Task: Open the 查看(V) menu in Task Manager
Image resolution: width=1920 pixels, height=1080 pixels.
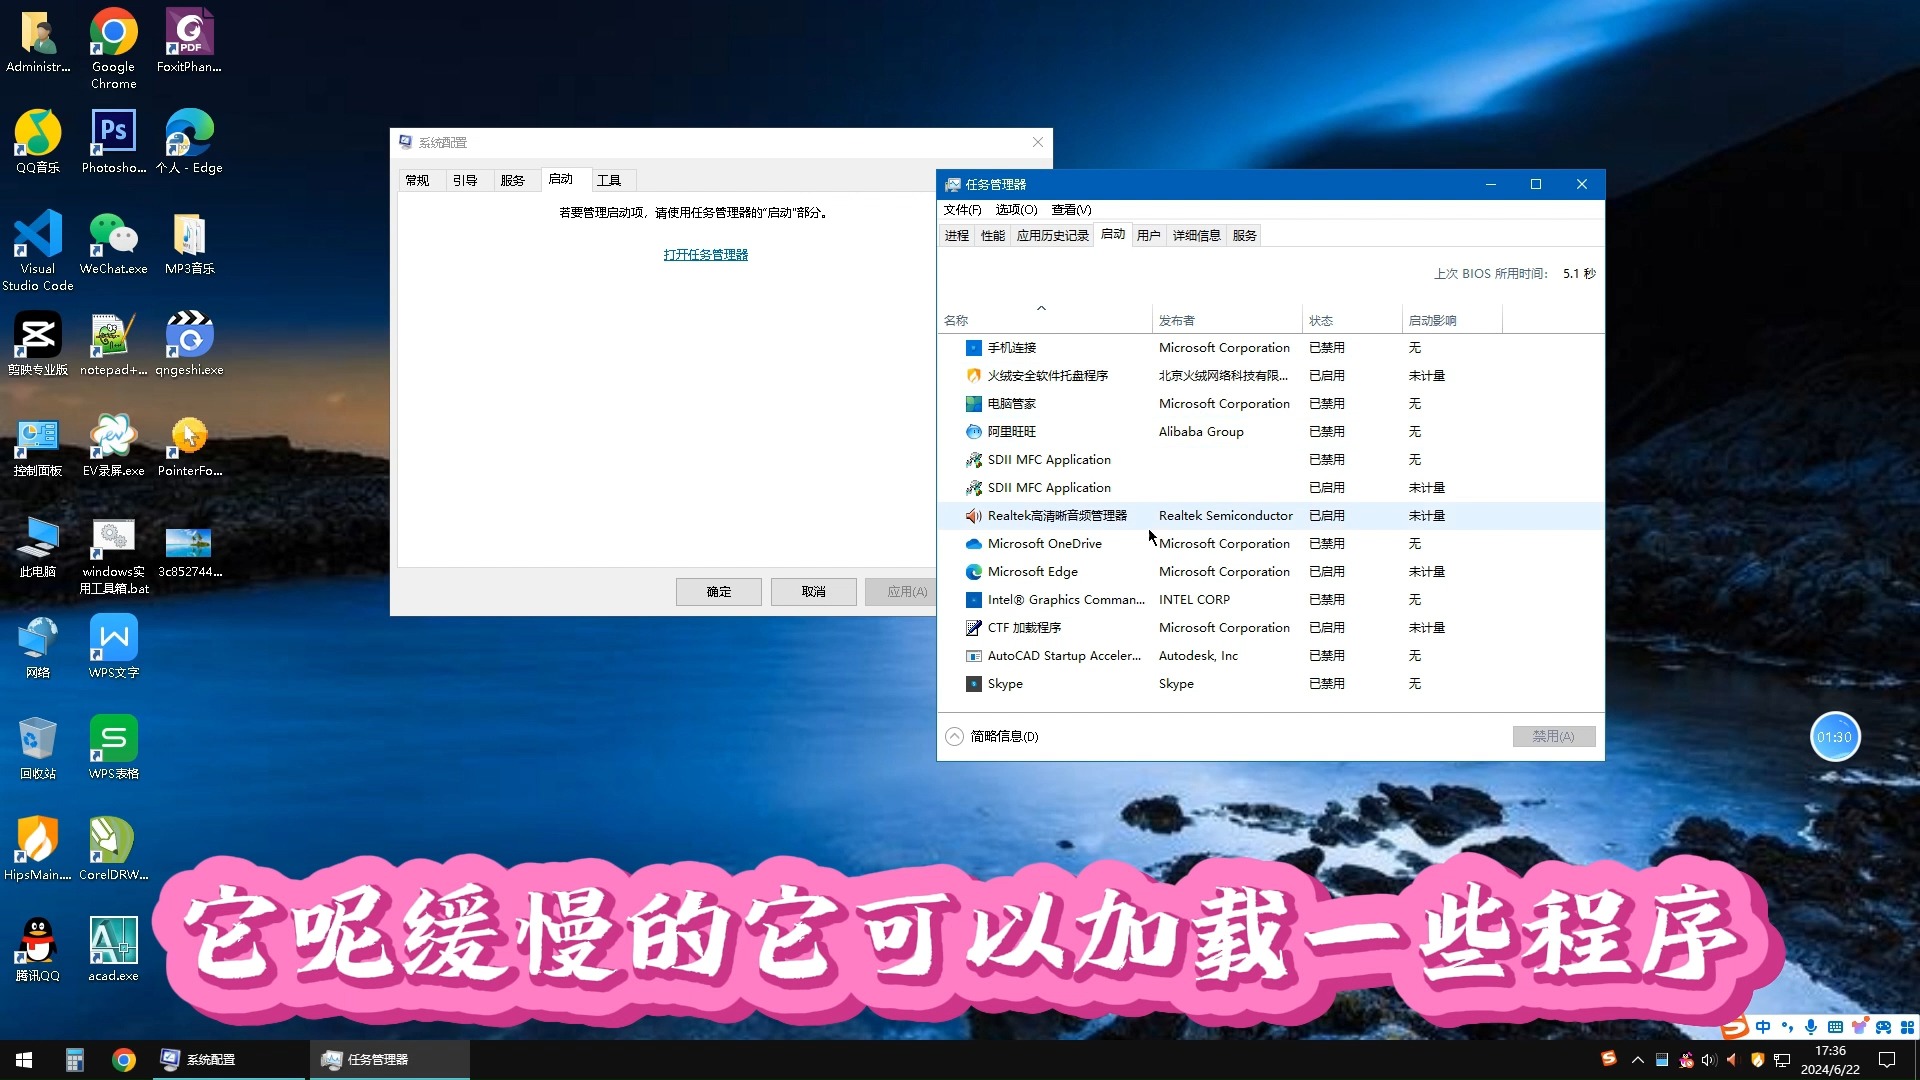Action: 1070,209
